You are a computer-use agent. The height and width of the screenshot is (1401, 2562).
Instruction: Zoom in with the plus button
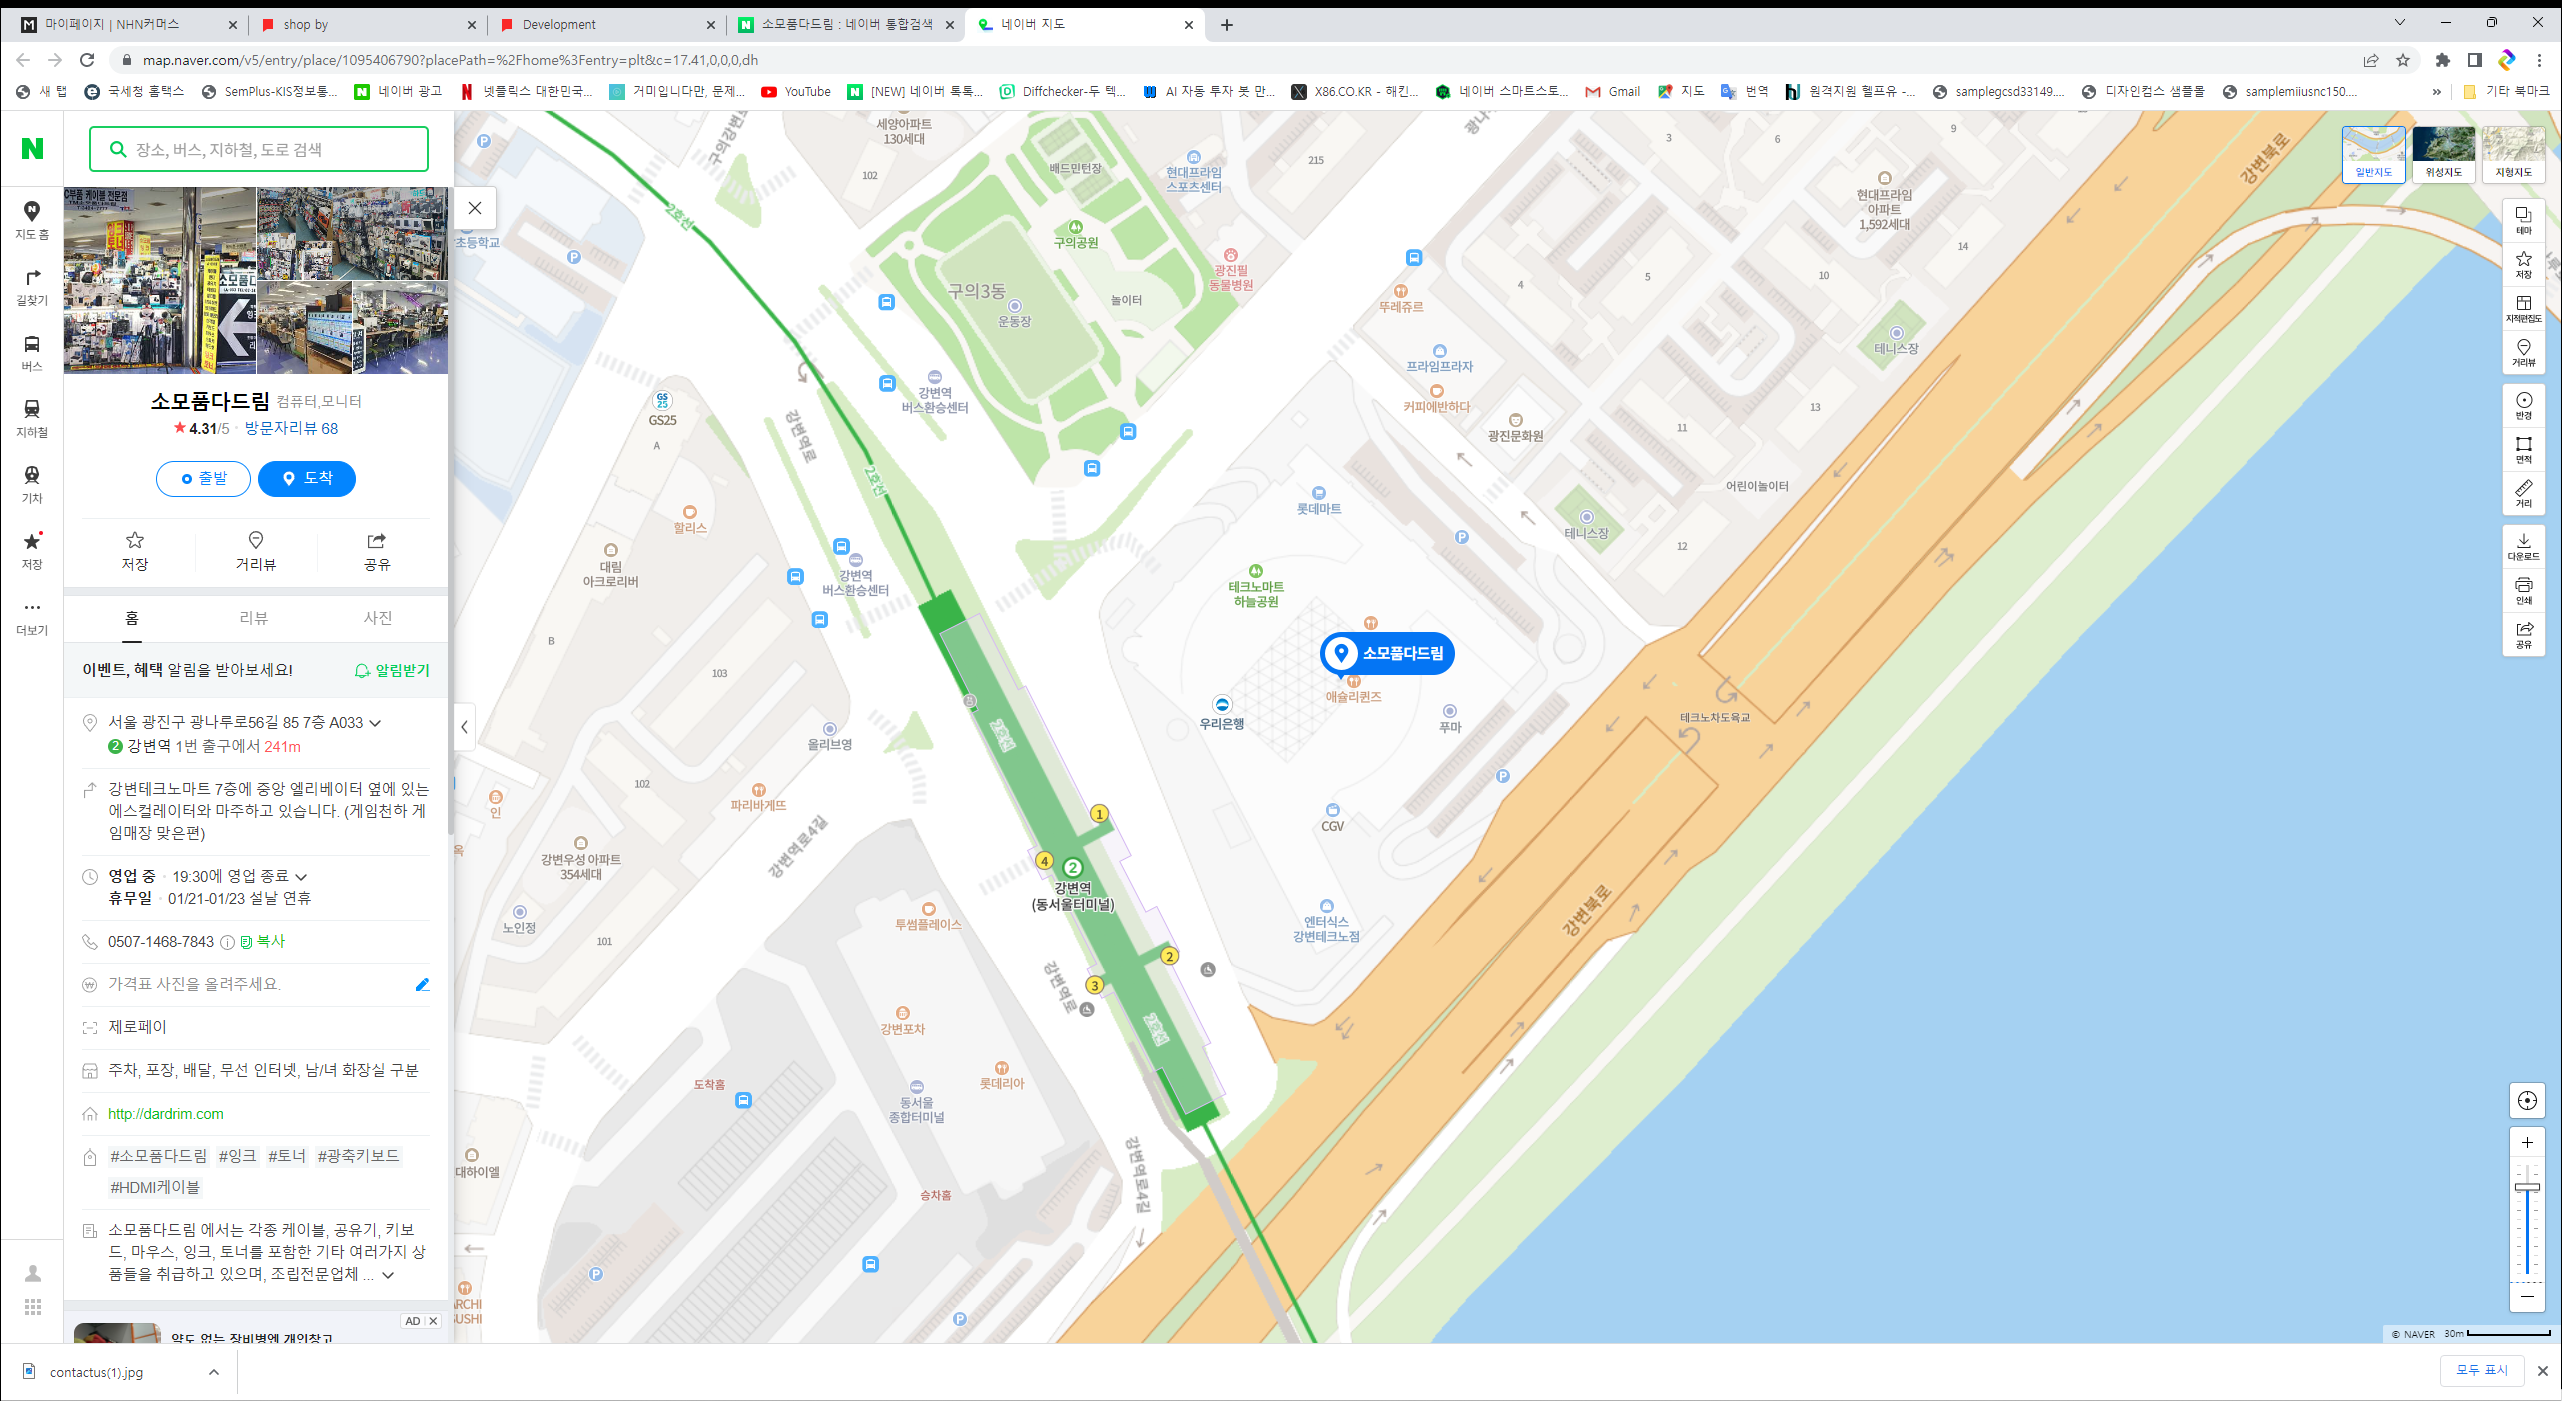coord(2527,1143)
